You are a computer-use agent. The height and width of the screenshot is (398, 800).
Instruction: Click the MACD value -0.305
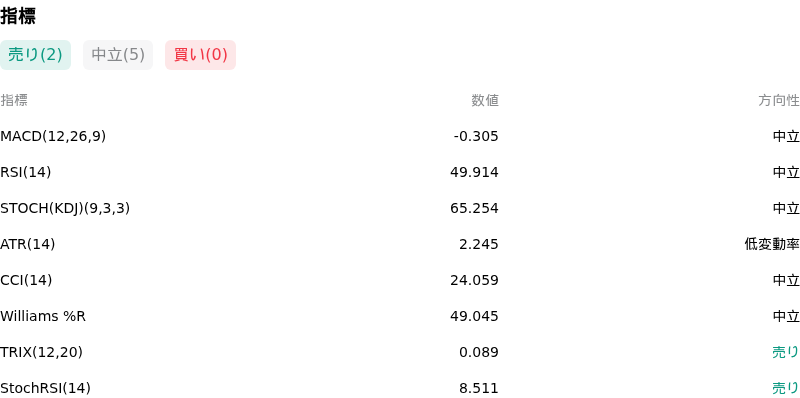476,136
